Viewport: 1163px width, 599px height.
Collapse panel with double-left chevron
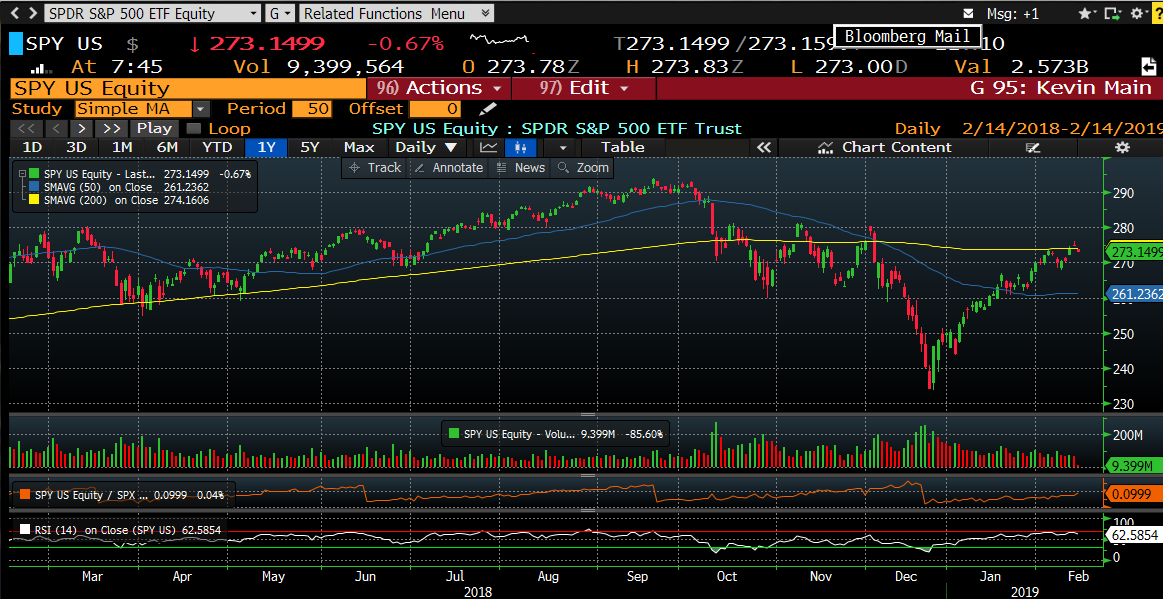coord(763,147)
